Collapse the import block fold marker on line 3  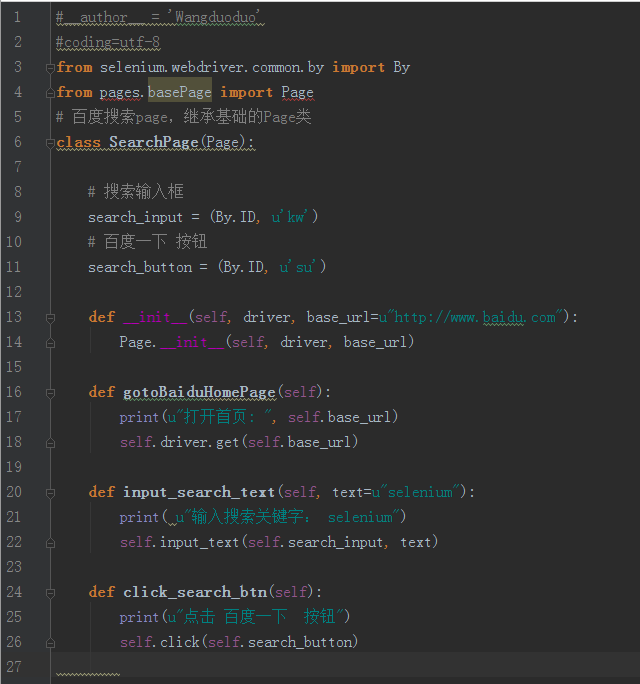tap(50, 68)
